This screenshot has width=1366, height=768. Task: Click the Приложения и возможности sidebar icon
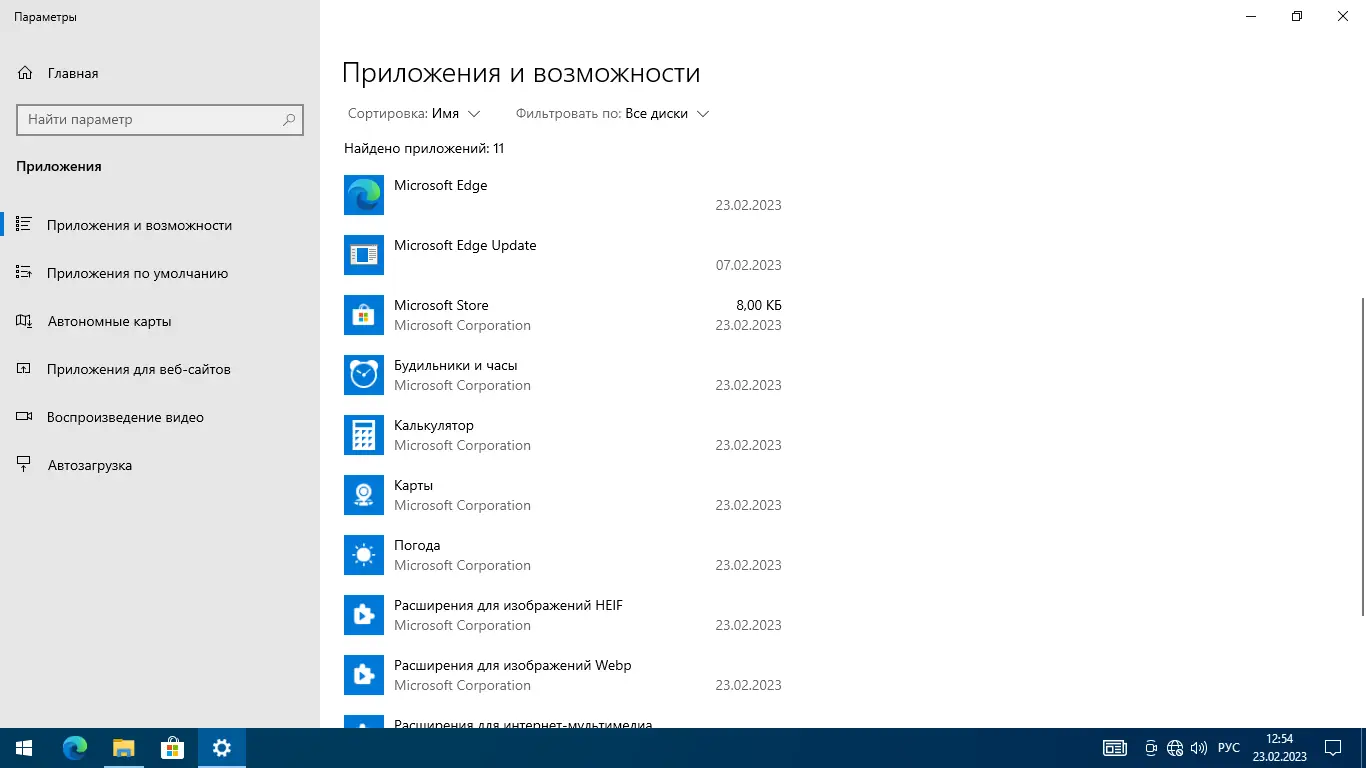point(25,225)
